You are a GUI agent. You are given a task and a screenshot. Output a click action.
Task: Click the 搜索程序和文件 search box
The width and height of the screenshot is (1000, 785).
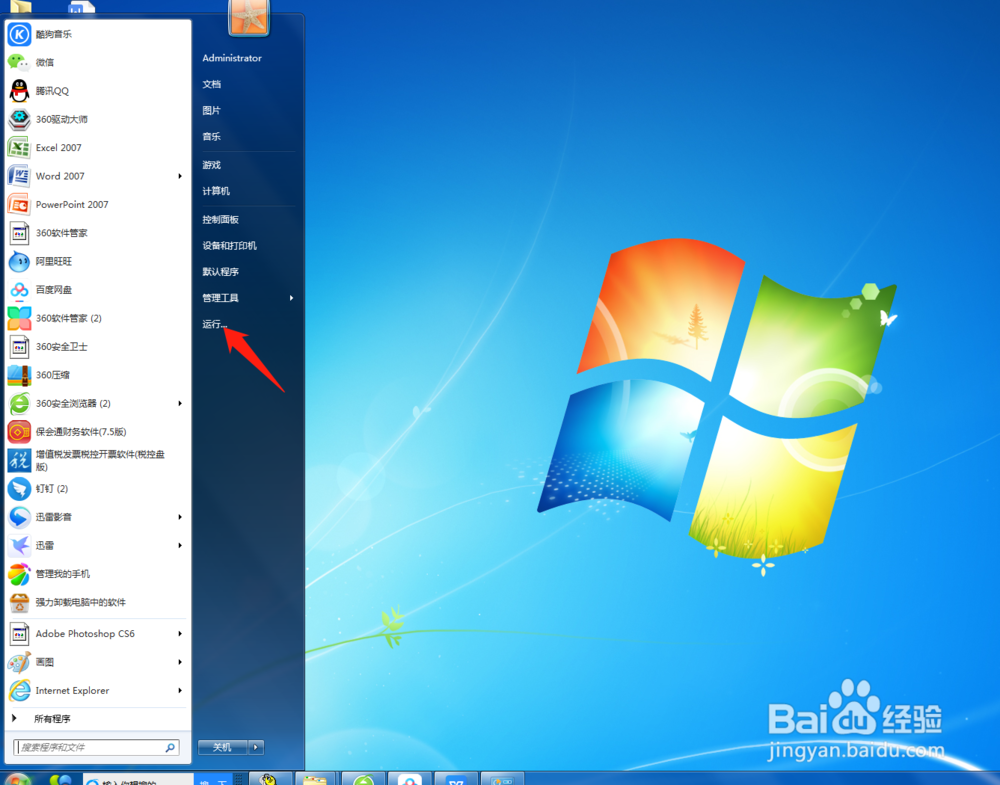coord(96,747)
